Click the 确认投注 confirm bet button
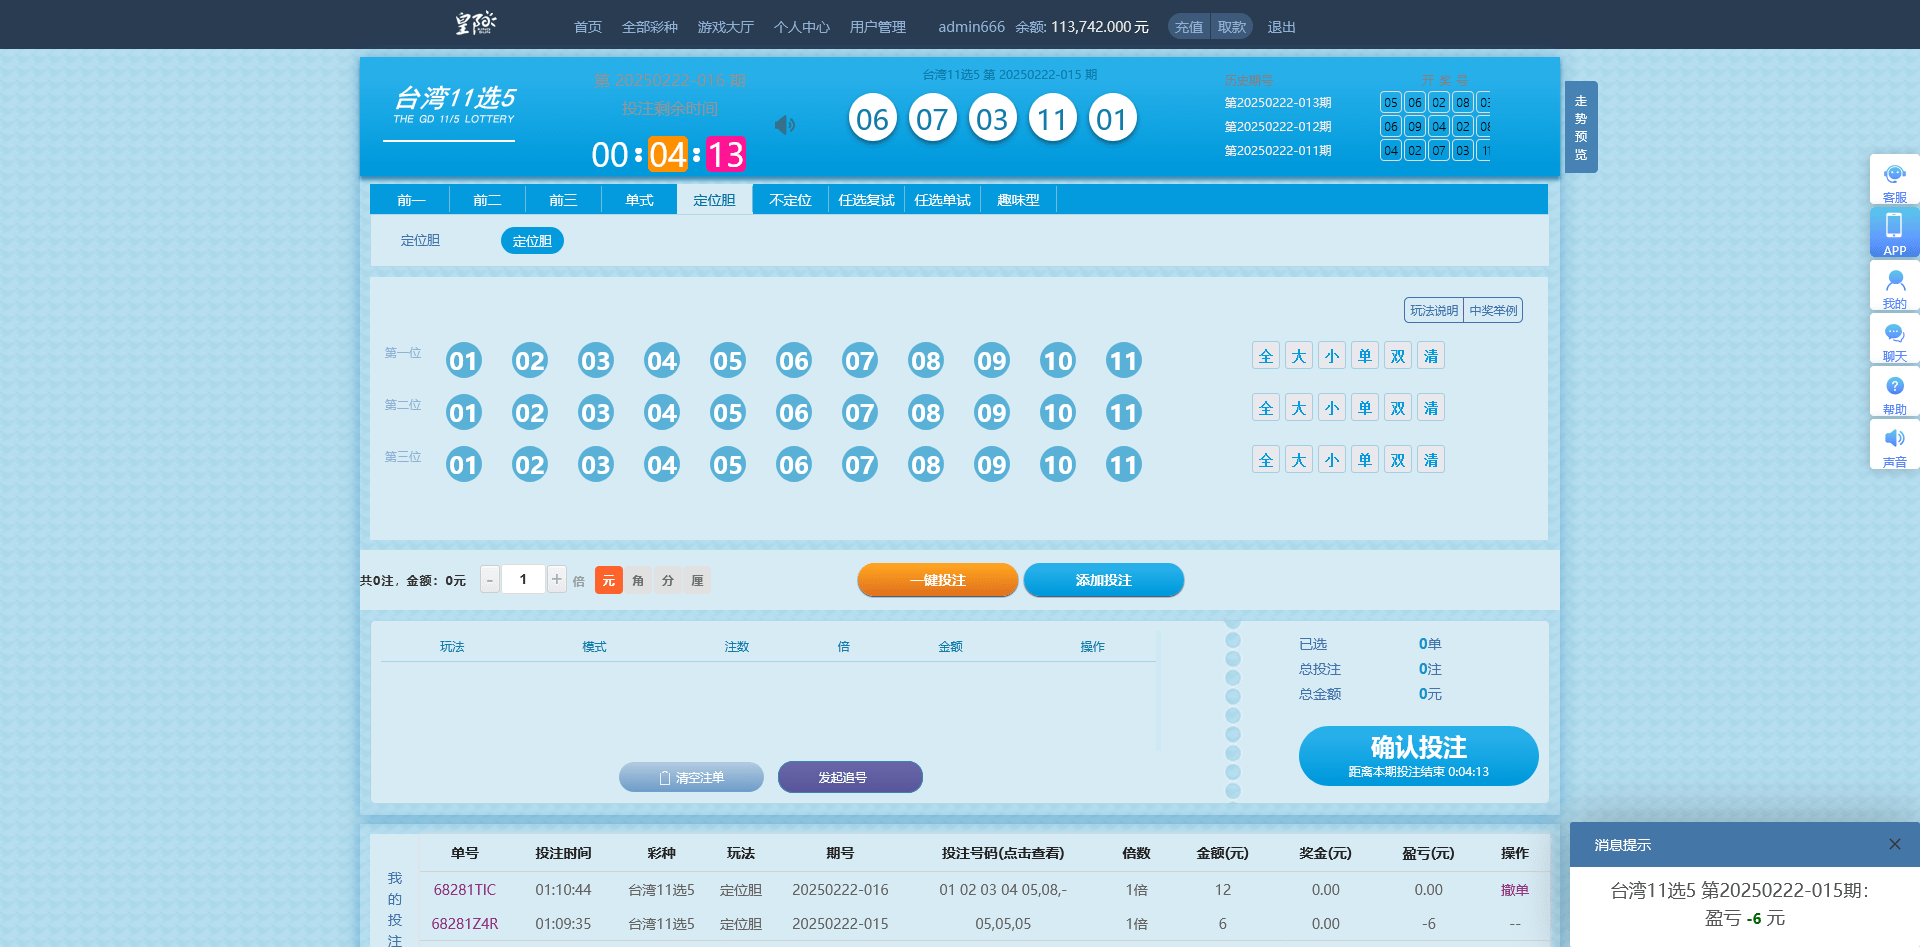 1417,755
